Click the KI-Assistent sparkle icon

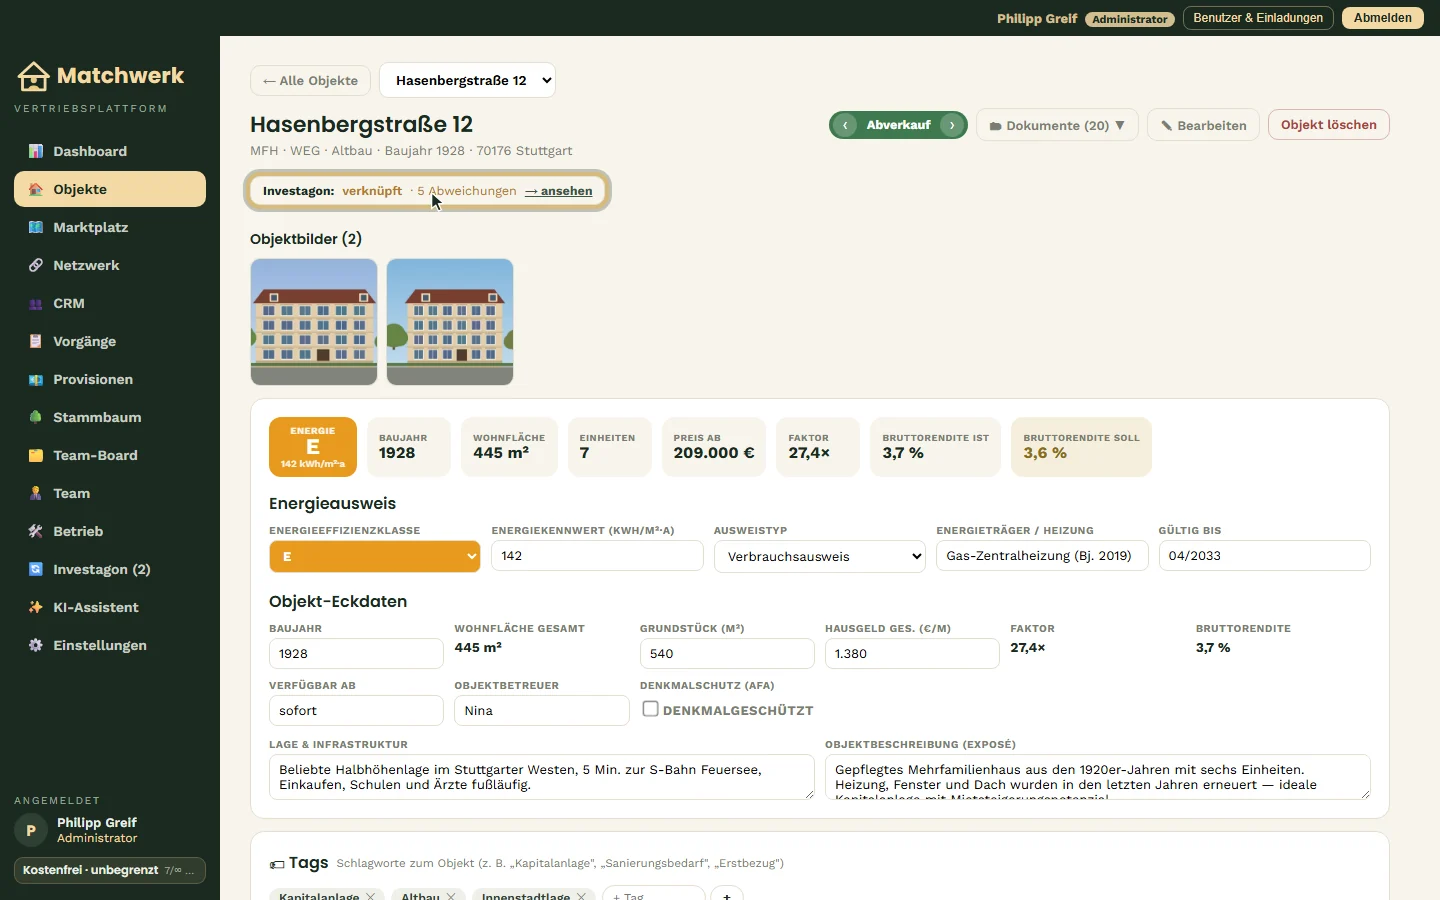(x=36, y=607)
